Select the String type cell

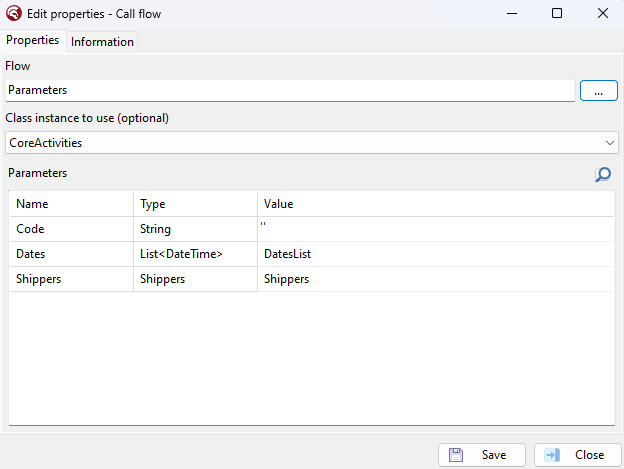(x=195, y=229)
